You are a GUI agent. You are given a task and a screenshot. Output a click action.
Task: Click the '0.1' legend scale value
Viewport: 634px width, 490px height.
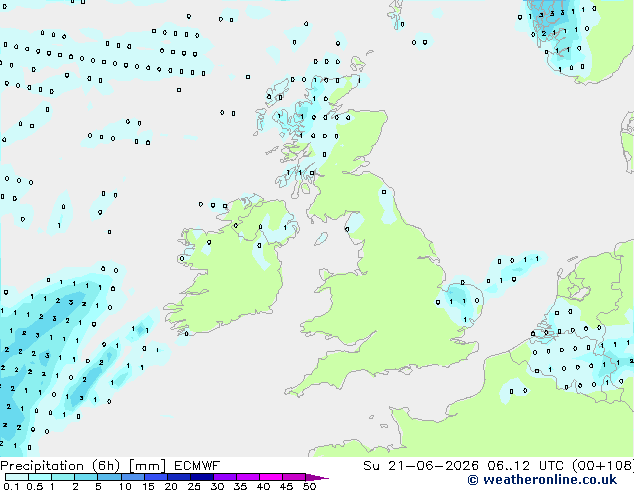coord(12,486)
